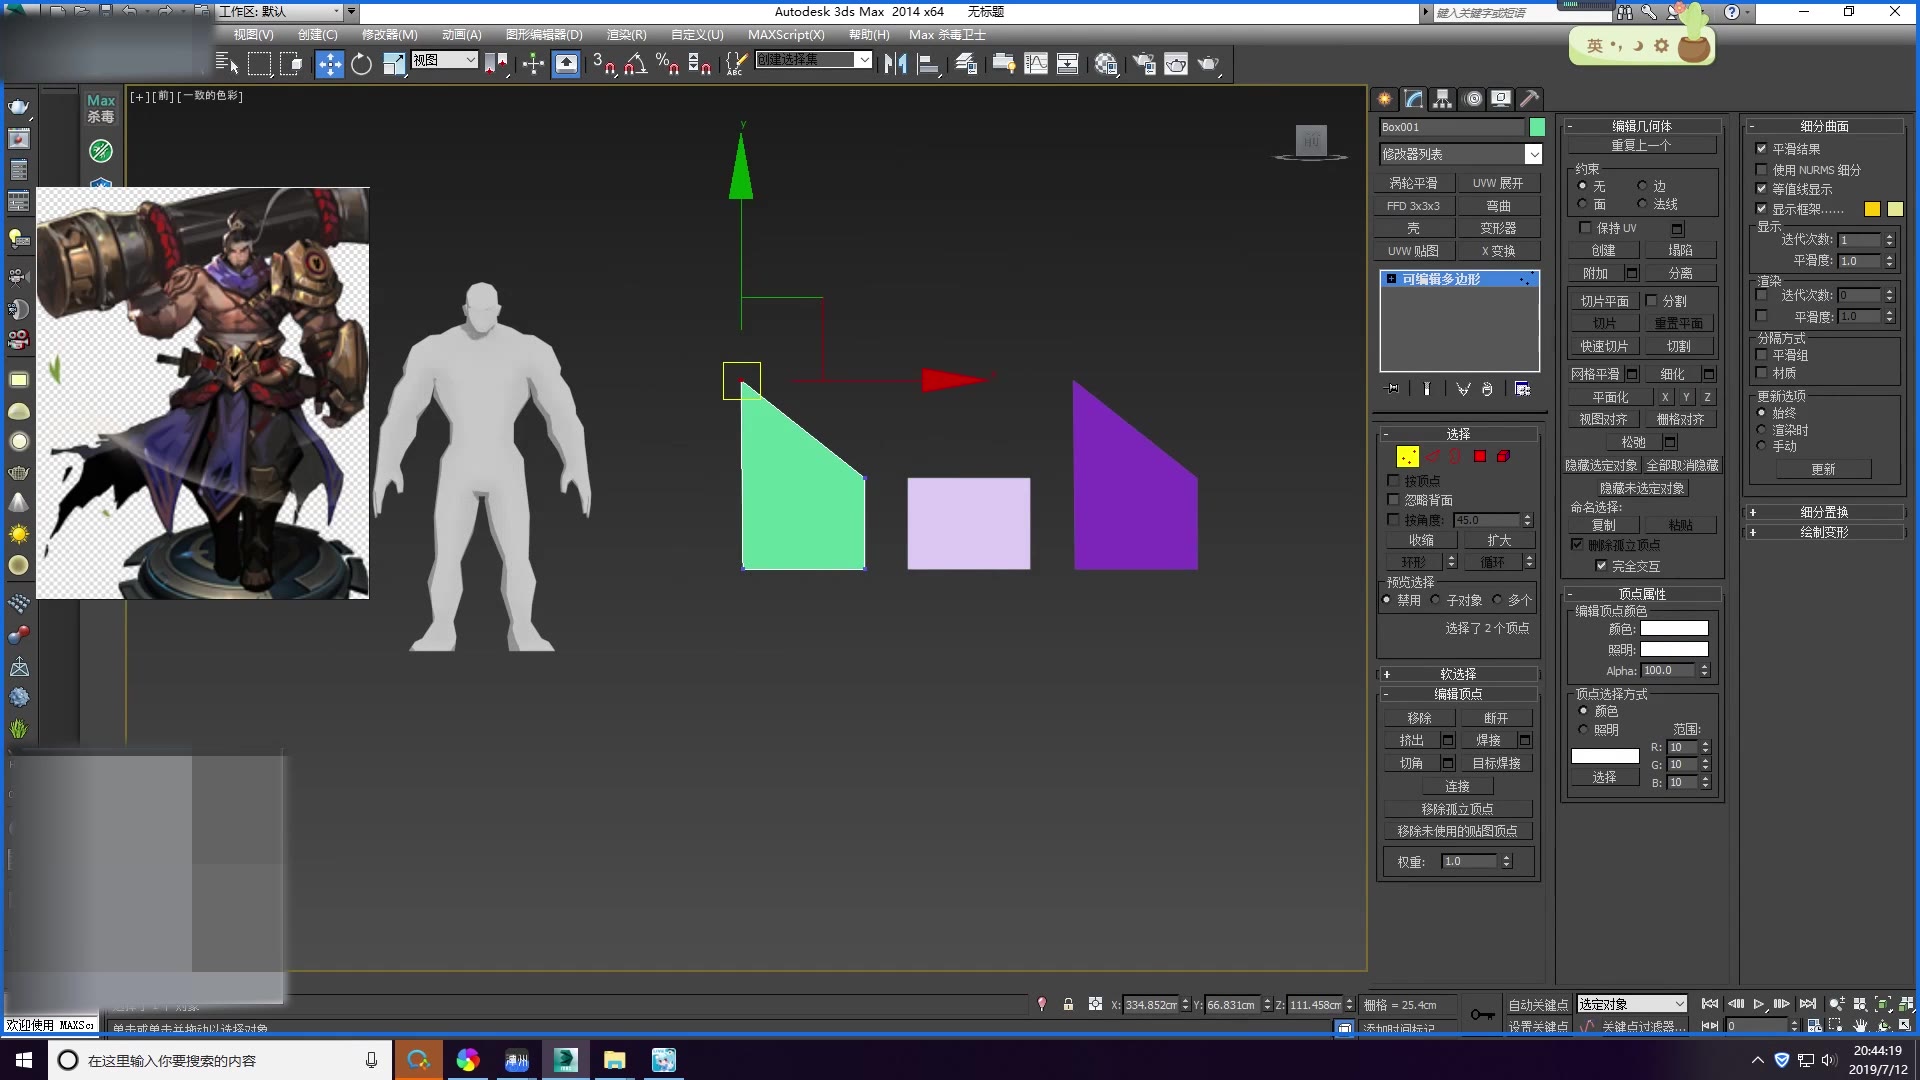
Task: Click the Box001 object color swatch
Action: click(x=1537, y=127)
